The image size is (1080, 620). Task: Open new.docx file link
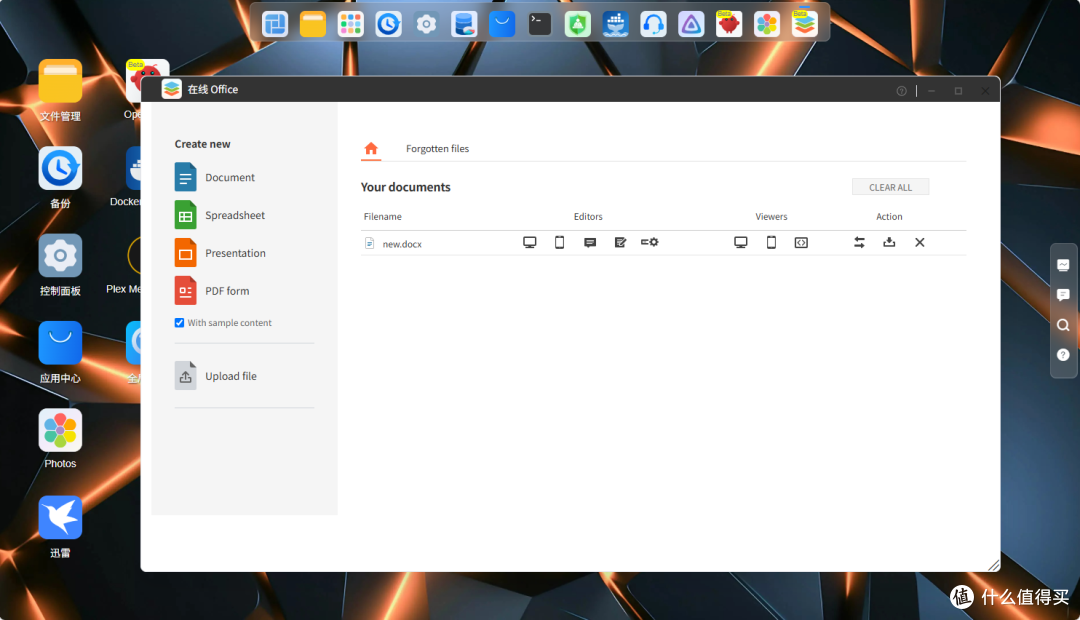[x=402, y=244]
